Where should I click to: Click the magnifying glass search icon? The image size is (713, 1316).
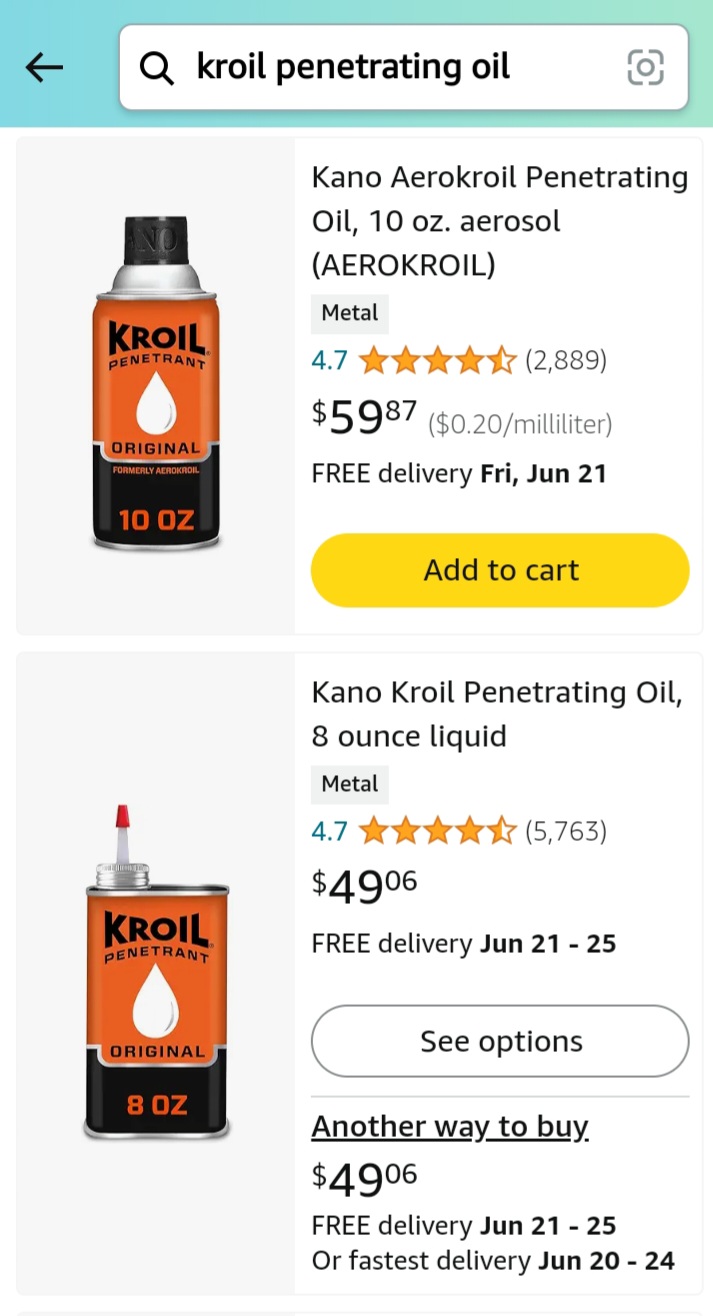click(x=157, y=67)
